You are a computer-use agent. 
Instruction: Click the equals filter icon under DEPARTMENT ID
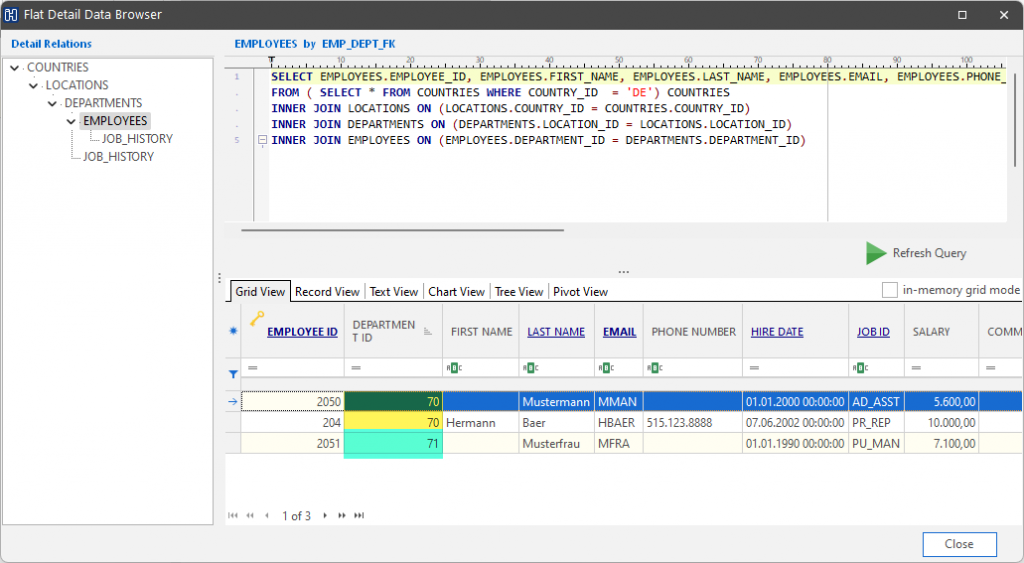356,368
